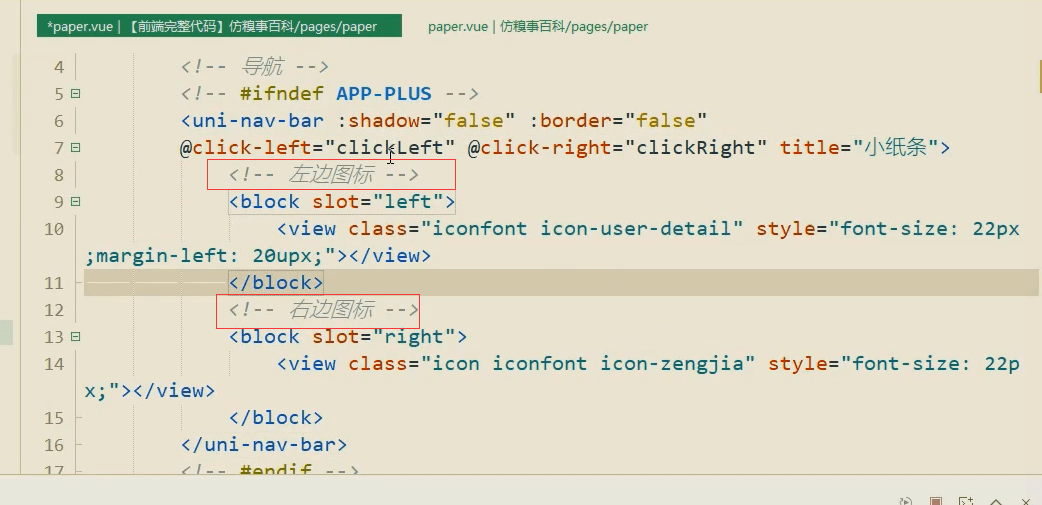1042x505 pixels.
Task: Click line number 16 in the gutter
Action: [x=54, y=445]
